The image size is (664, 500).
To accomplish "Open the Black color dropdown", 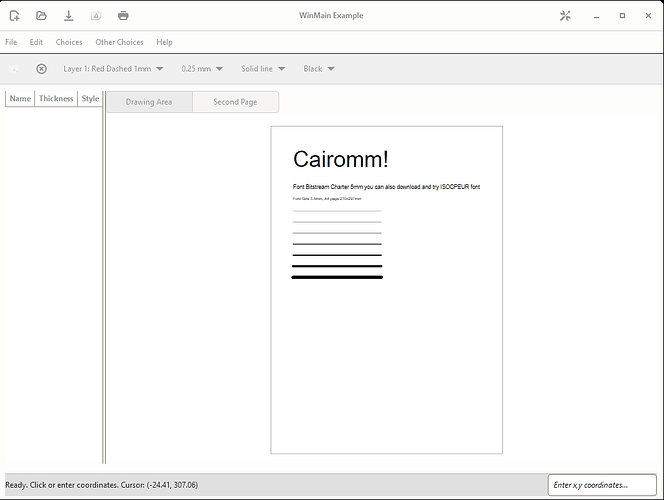I will [x=319, y=69].
